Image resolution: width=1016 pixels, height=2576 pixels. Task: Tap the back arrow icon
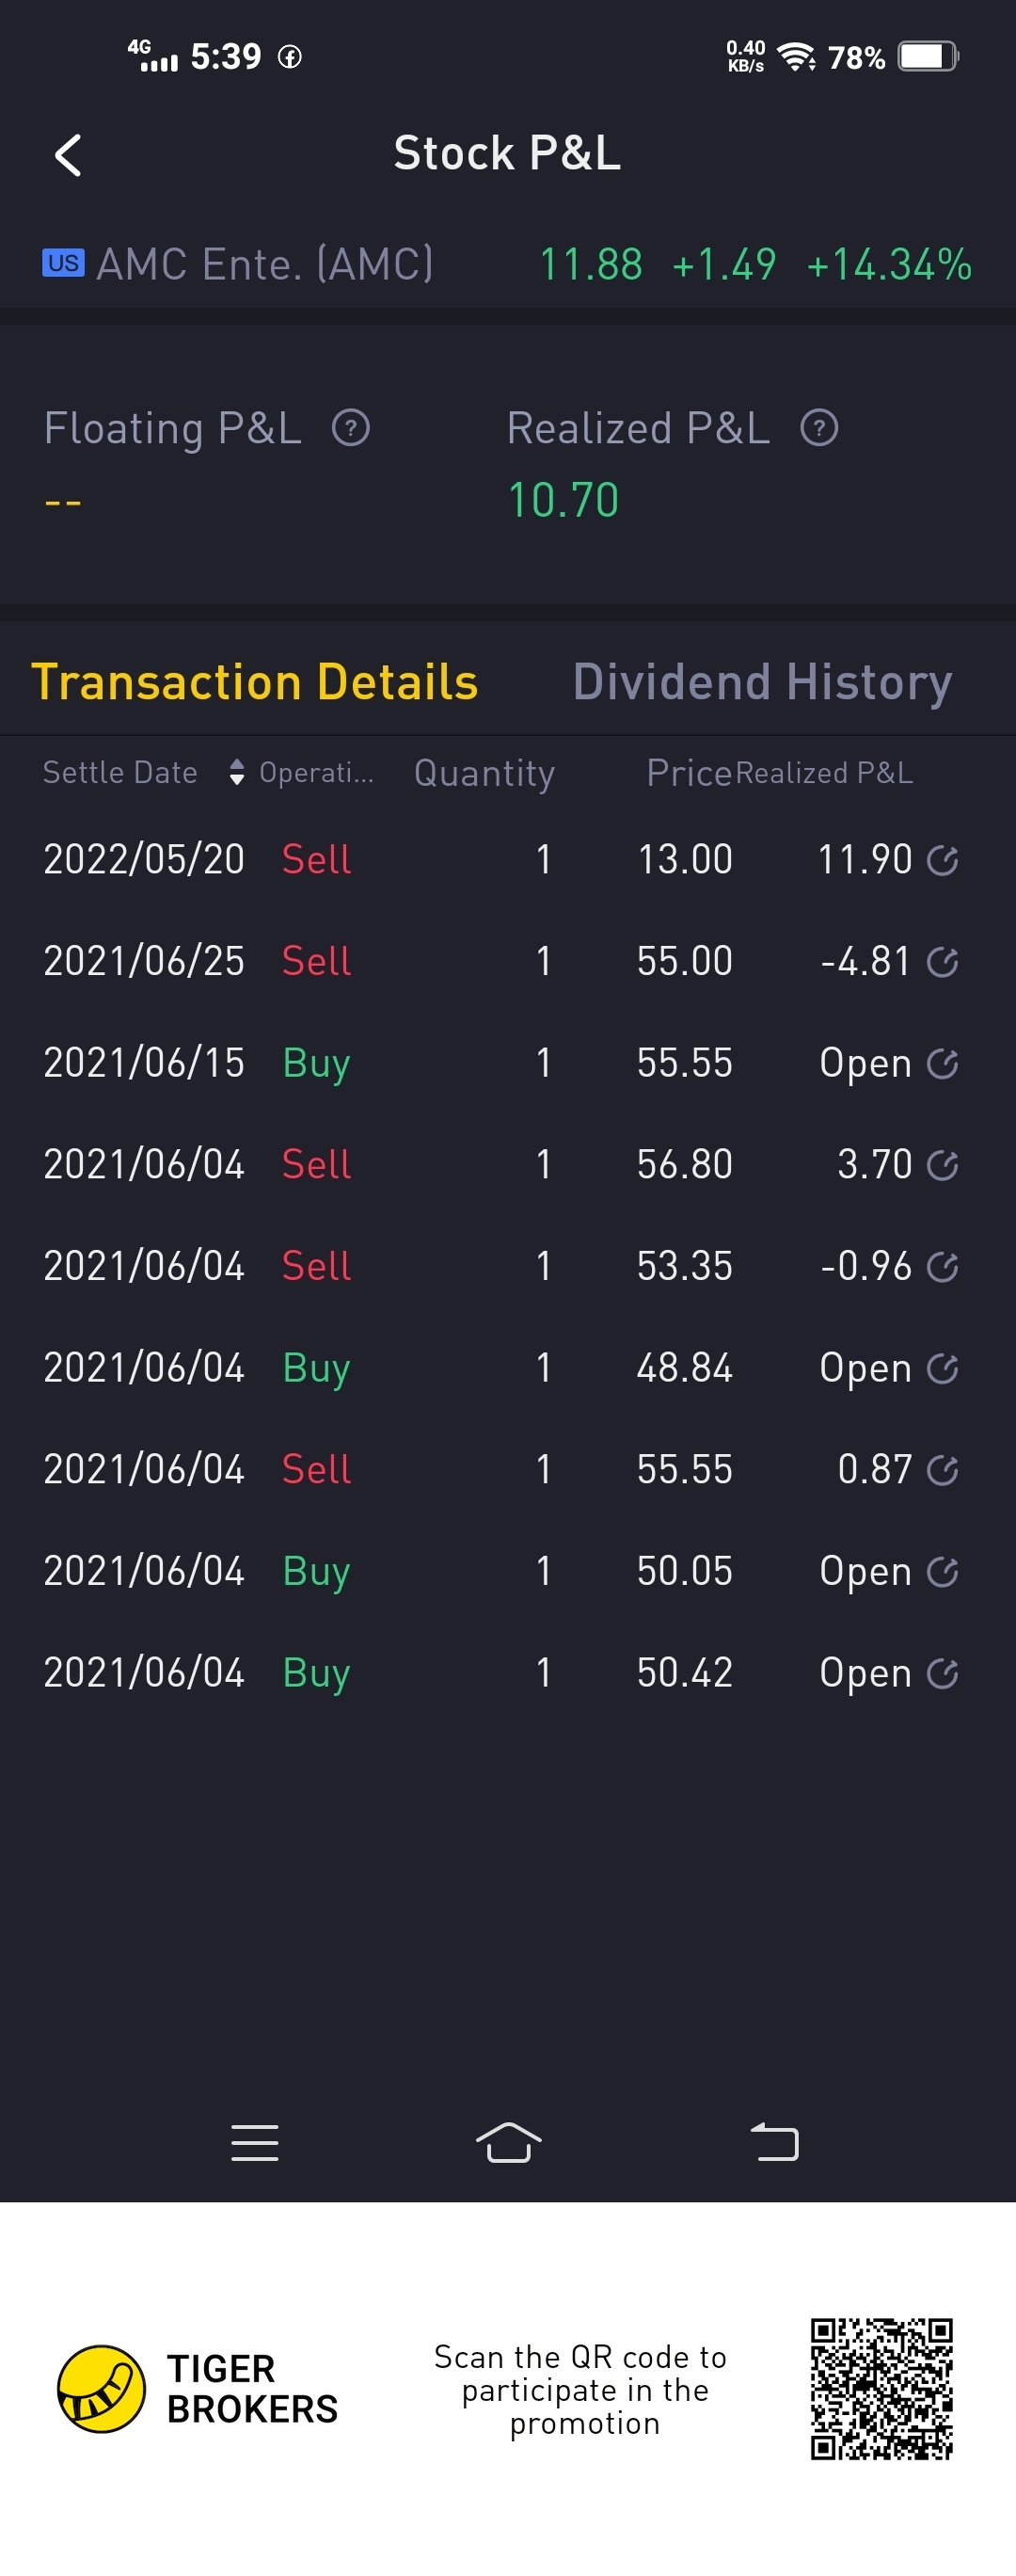(x=68, y=156)
